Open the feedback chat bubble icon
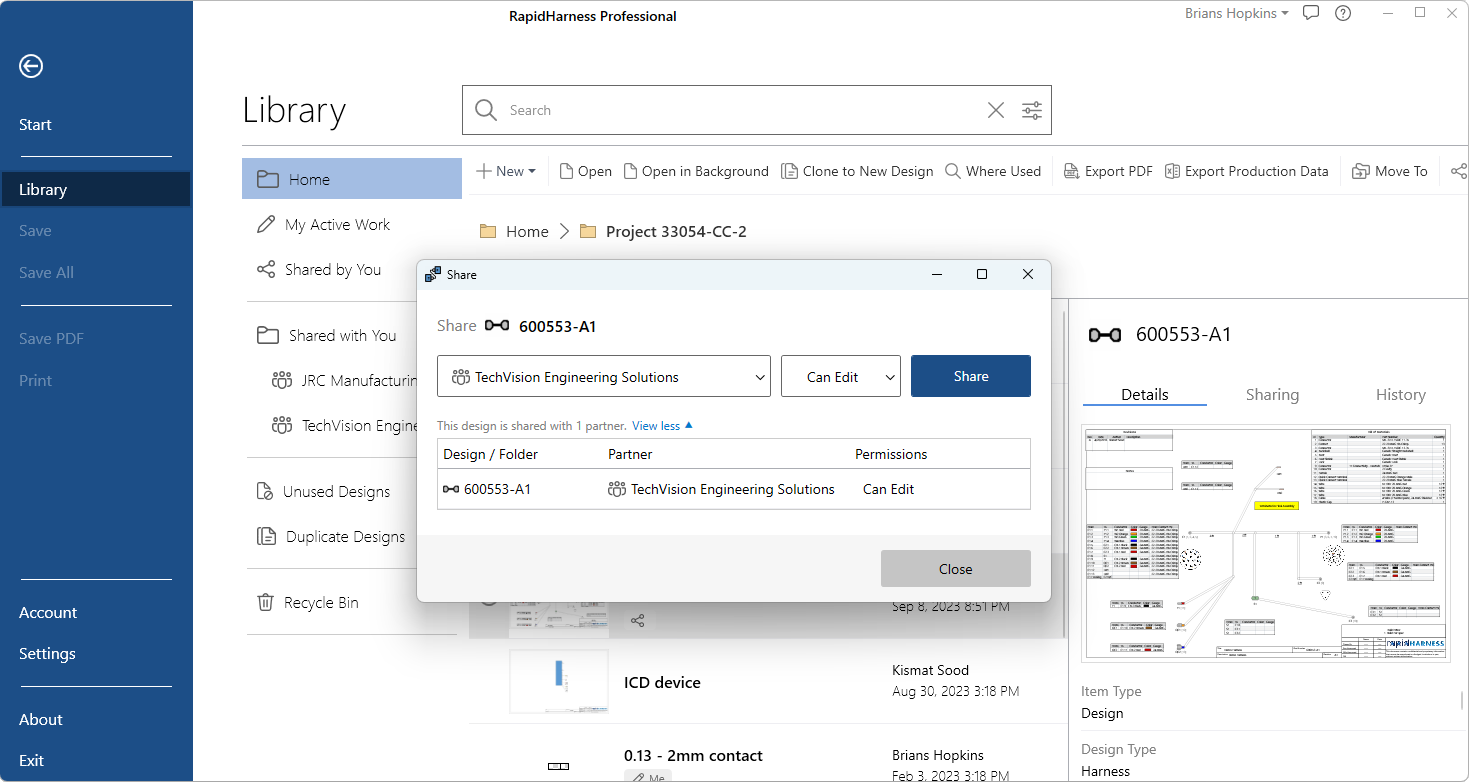 [1311, 13]
